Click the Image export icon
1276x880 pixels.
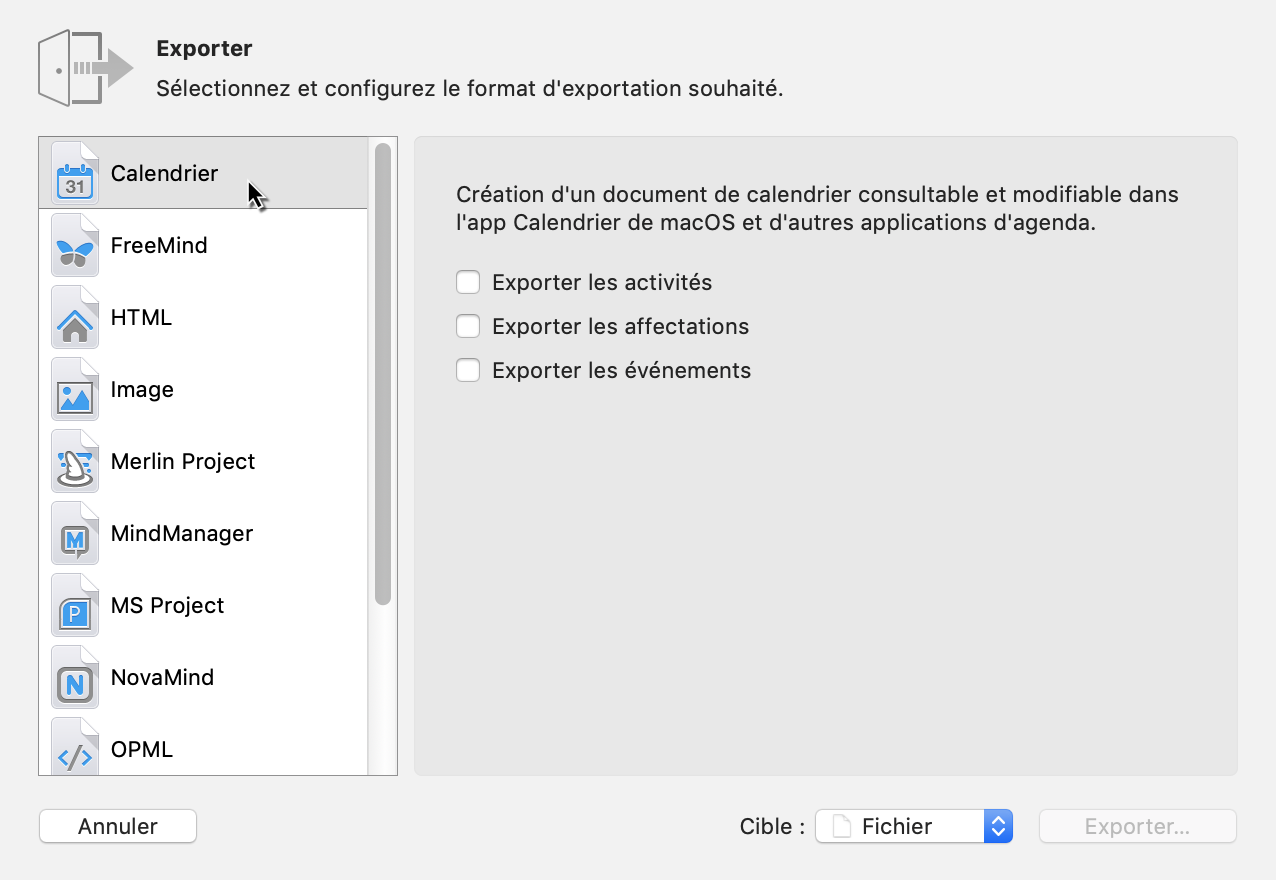[x=75, y=388]
